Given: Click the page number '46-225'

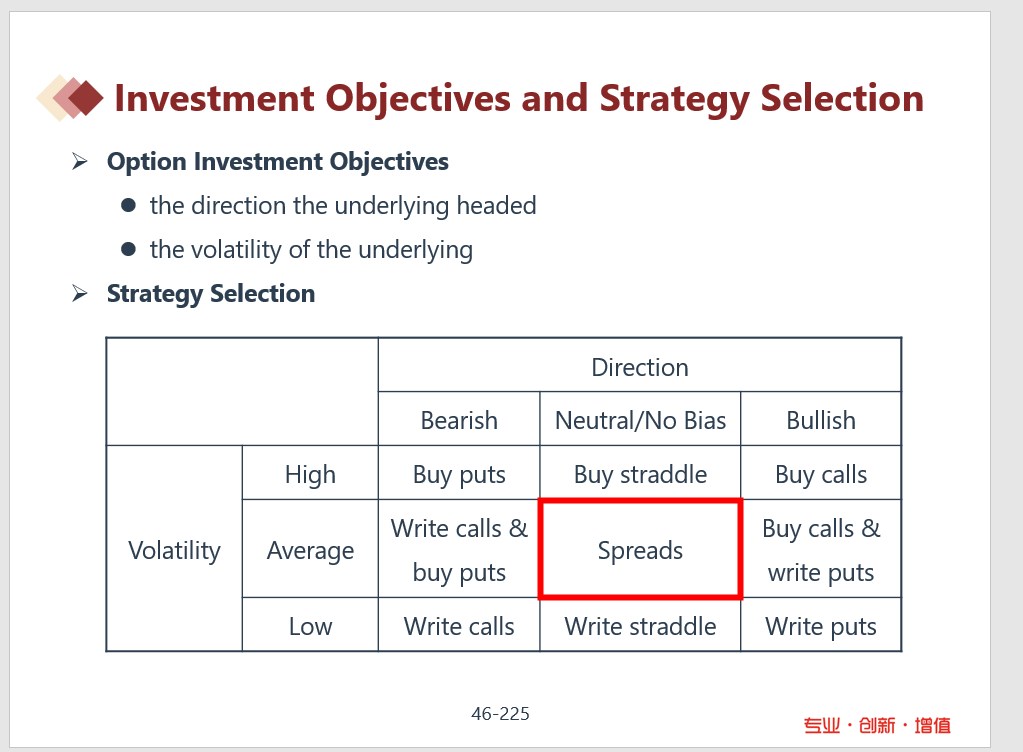Looking at the screenshot, I should 500,714.
